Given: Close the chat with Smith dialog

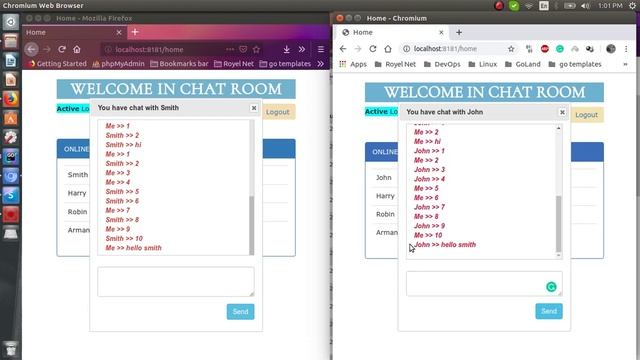Looking at the screenshot, I should (254, 108).
